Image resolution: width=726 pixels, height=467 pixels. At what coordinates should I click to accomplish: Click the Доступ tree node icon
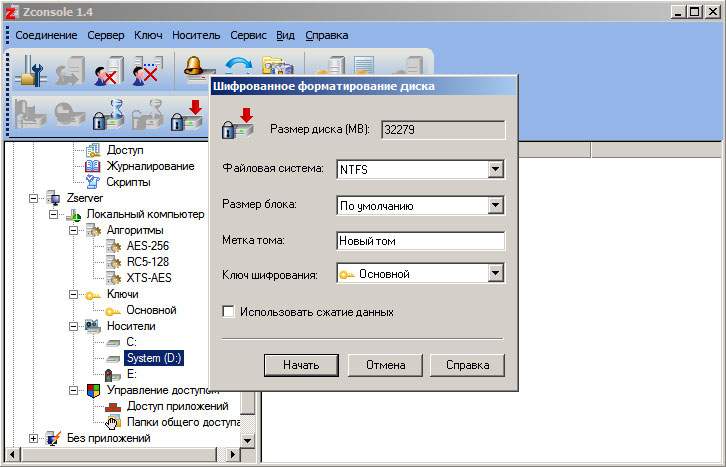click(x=93, y=150)
